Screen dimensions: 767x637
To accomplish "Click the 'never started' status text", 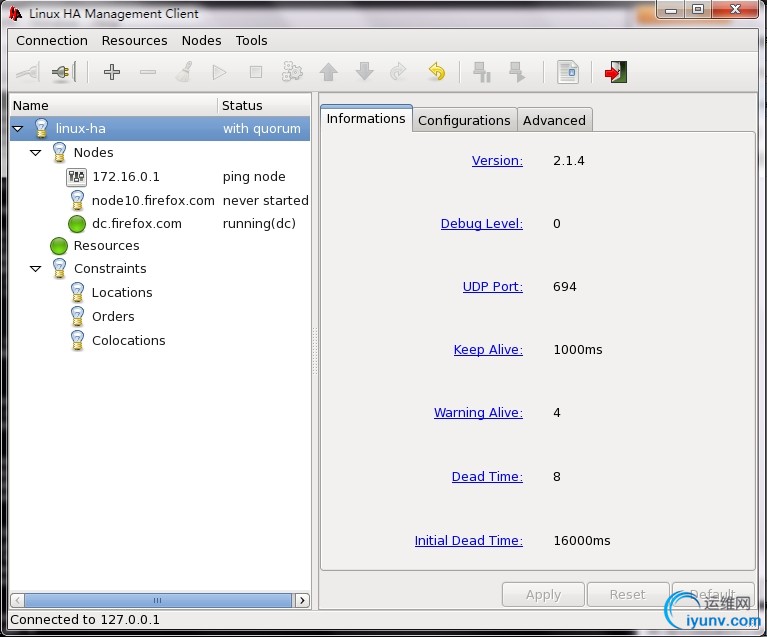I will click(x=266, y=201).
